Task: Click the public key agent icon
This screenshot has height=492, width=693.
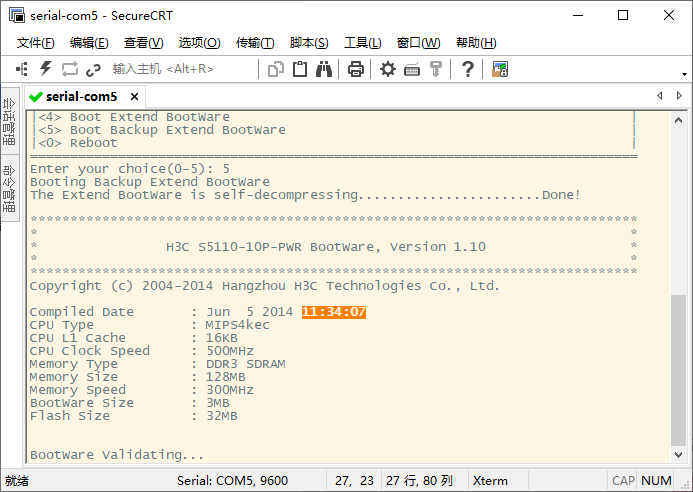Action: [x=436, y=69]
